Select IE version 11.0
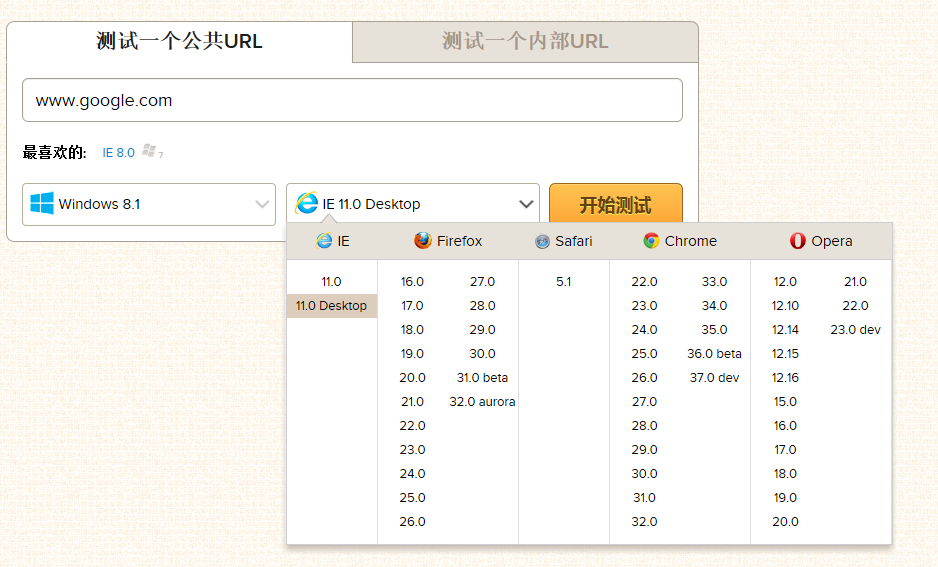The width and height of the screenshot is (938, 567). pyautogui.click(x=331, y=282)
